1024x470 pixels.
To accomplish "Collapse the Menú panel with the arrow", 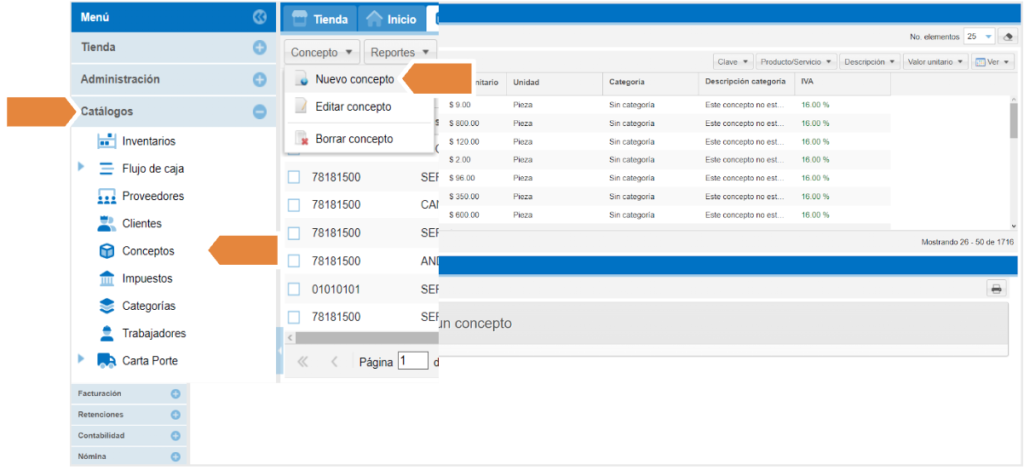I will click(260, 17).
